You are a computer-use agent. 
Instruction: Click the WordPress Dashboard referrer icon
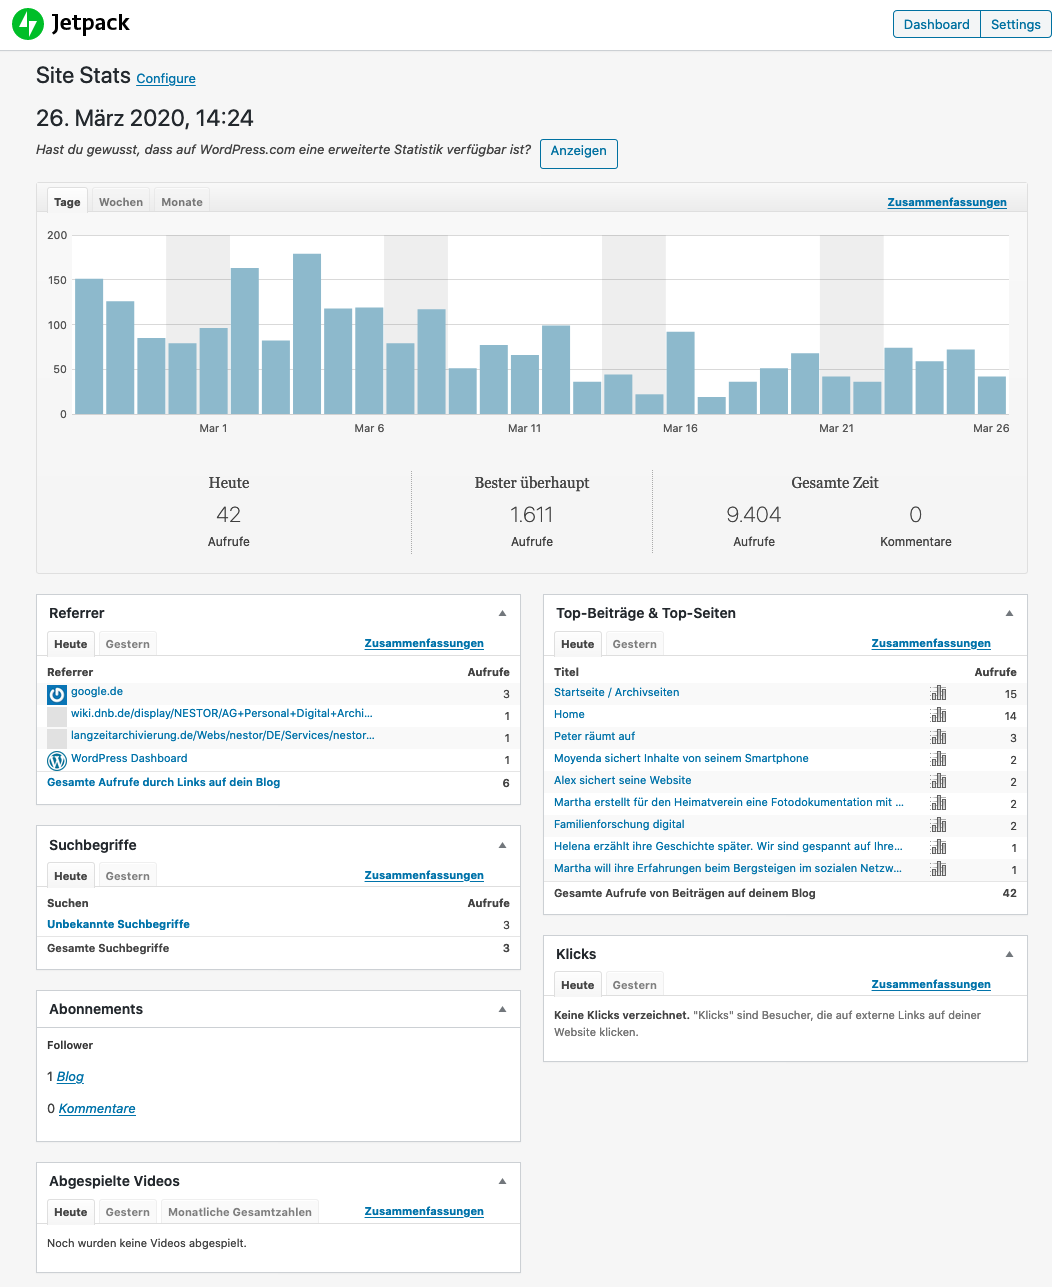[57, 760]
